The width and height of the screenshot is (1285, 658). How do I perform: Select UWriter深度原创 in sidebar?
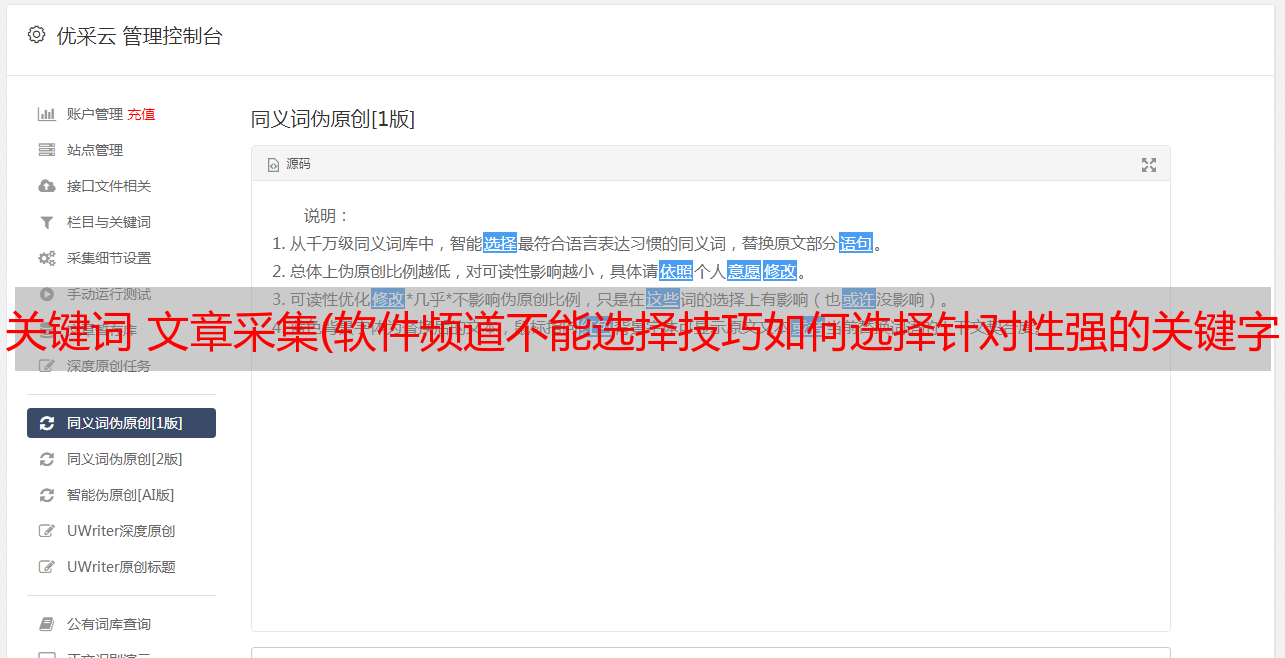(x=121, y=531)
